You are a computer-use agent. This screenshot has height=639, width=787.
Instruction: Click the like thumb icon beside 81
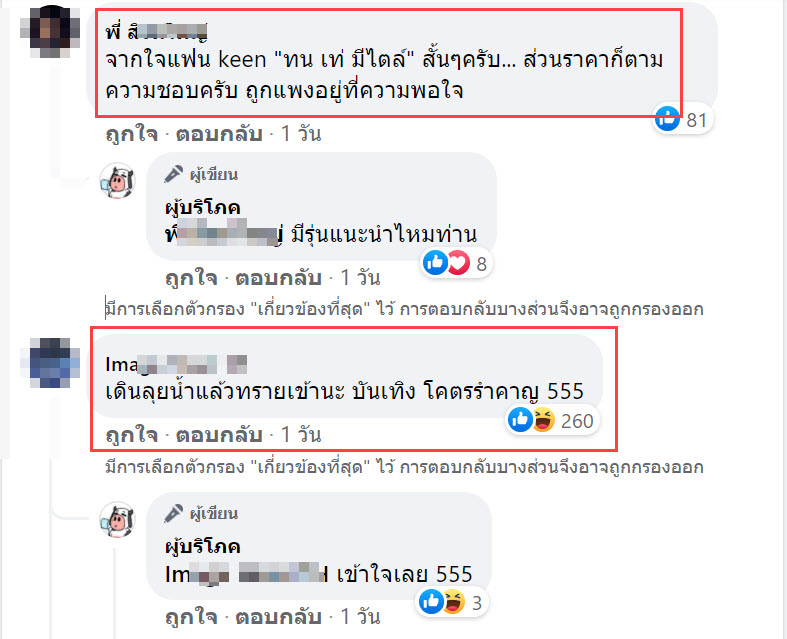click(x=668, y=119)
